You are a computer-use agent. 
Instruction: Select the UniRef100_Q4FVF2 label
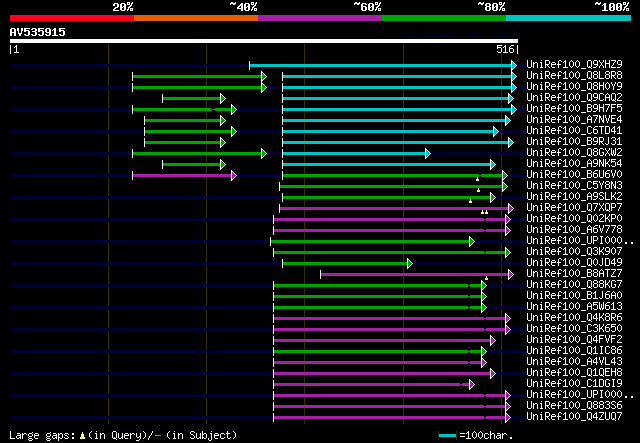(x=574, y=340)
